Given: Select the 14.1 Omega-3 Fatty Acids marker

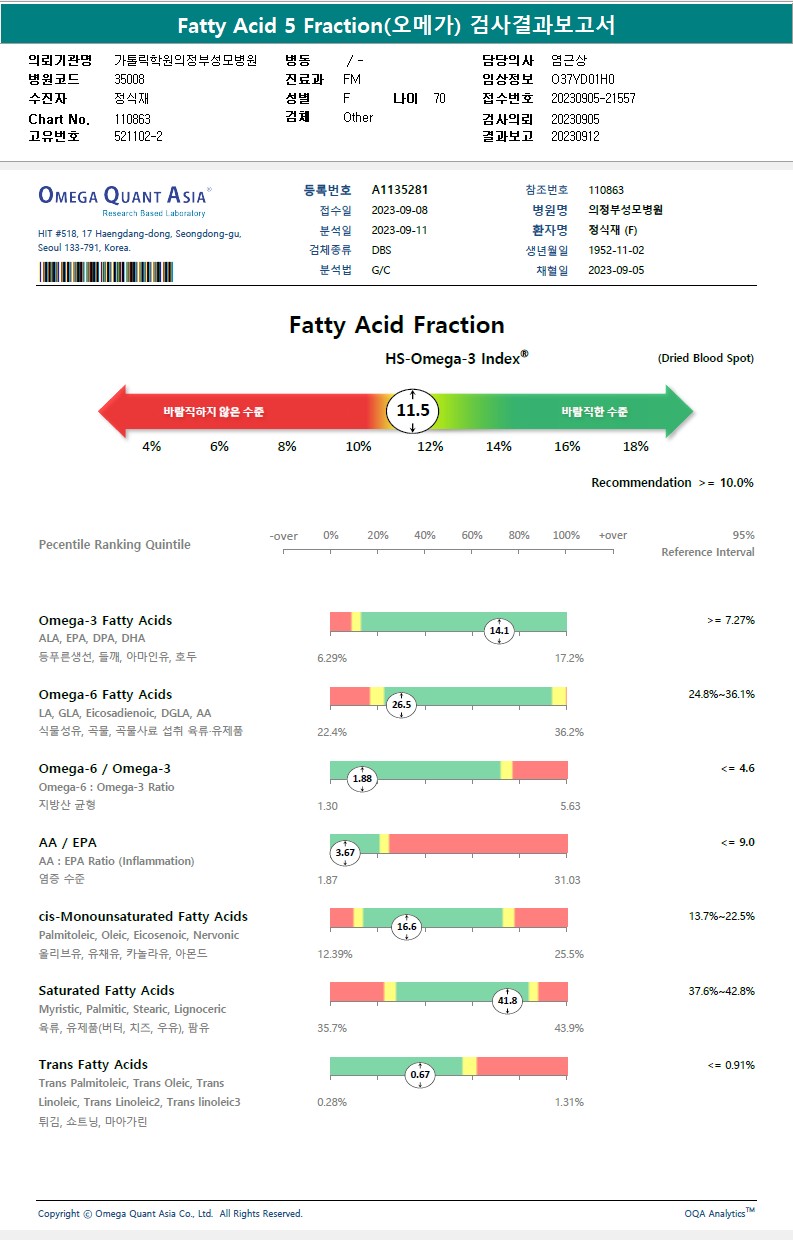Looking at the screenshot, I should click(499, 631).
